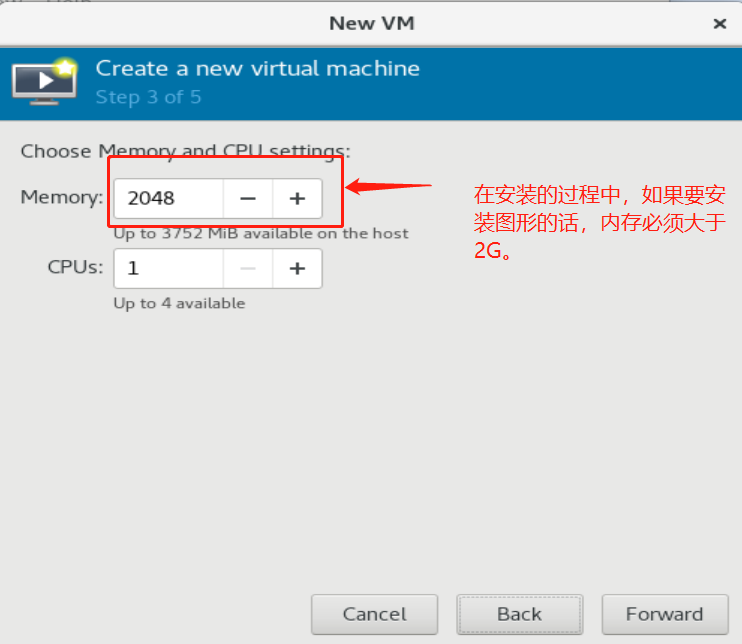This screenshot has height=644, width=742.
Task: Close the New VM dialog
Action: 720,24
